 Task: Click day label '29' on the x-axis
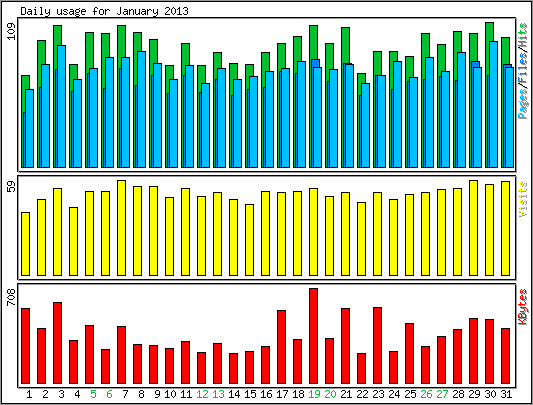(x=474, y=394)
